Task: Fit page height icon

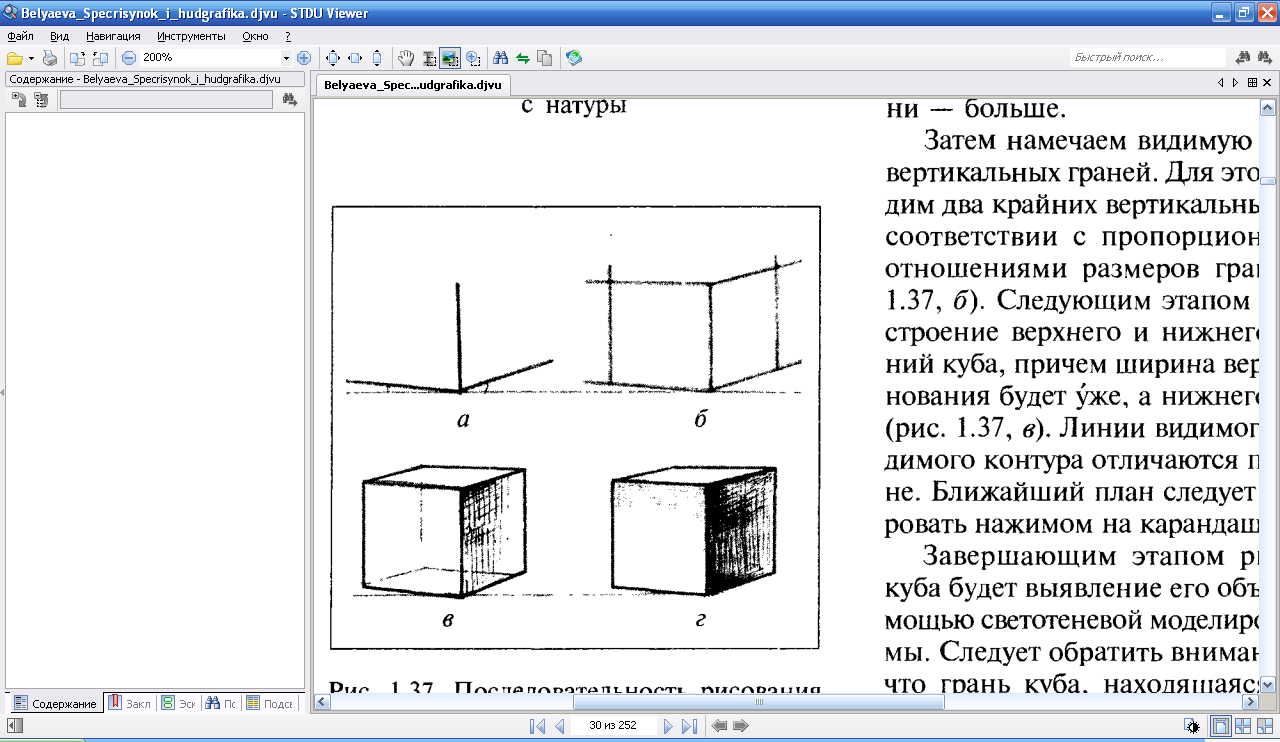Action: tap(376, 58)
